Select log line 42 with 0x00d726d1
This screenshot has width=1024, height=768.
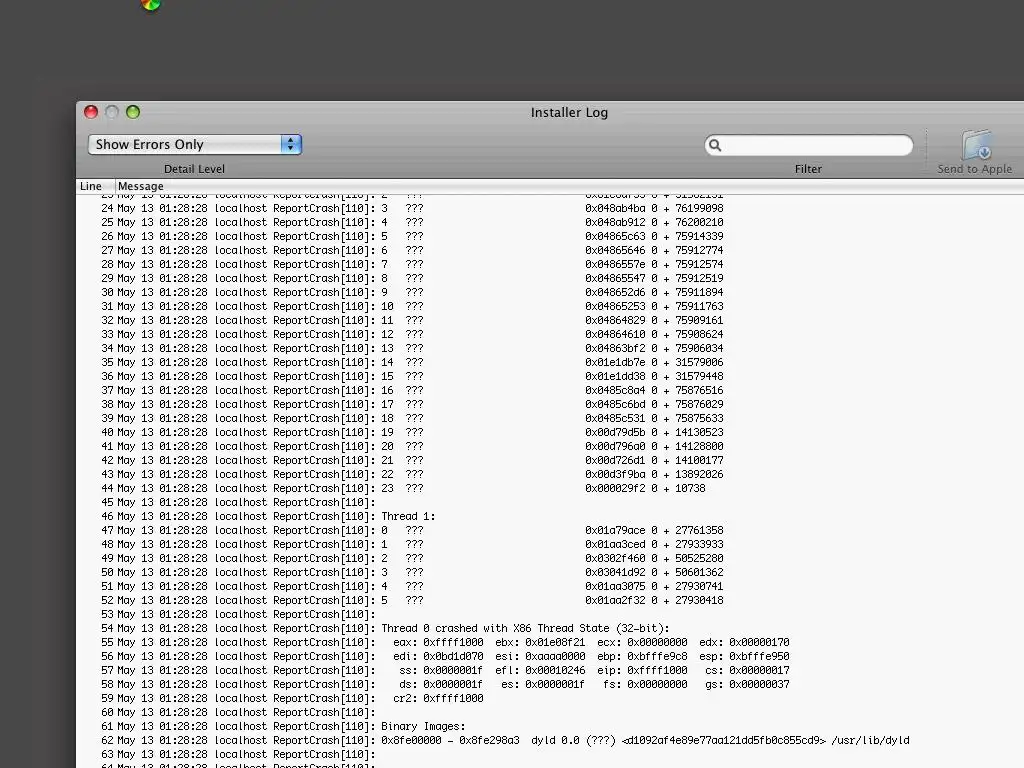pyautogui.click(x=550, y=460)
